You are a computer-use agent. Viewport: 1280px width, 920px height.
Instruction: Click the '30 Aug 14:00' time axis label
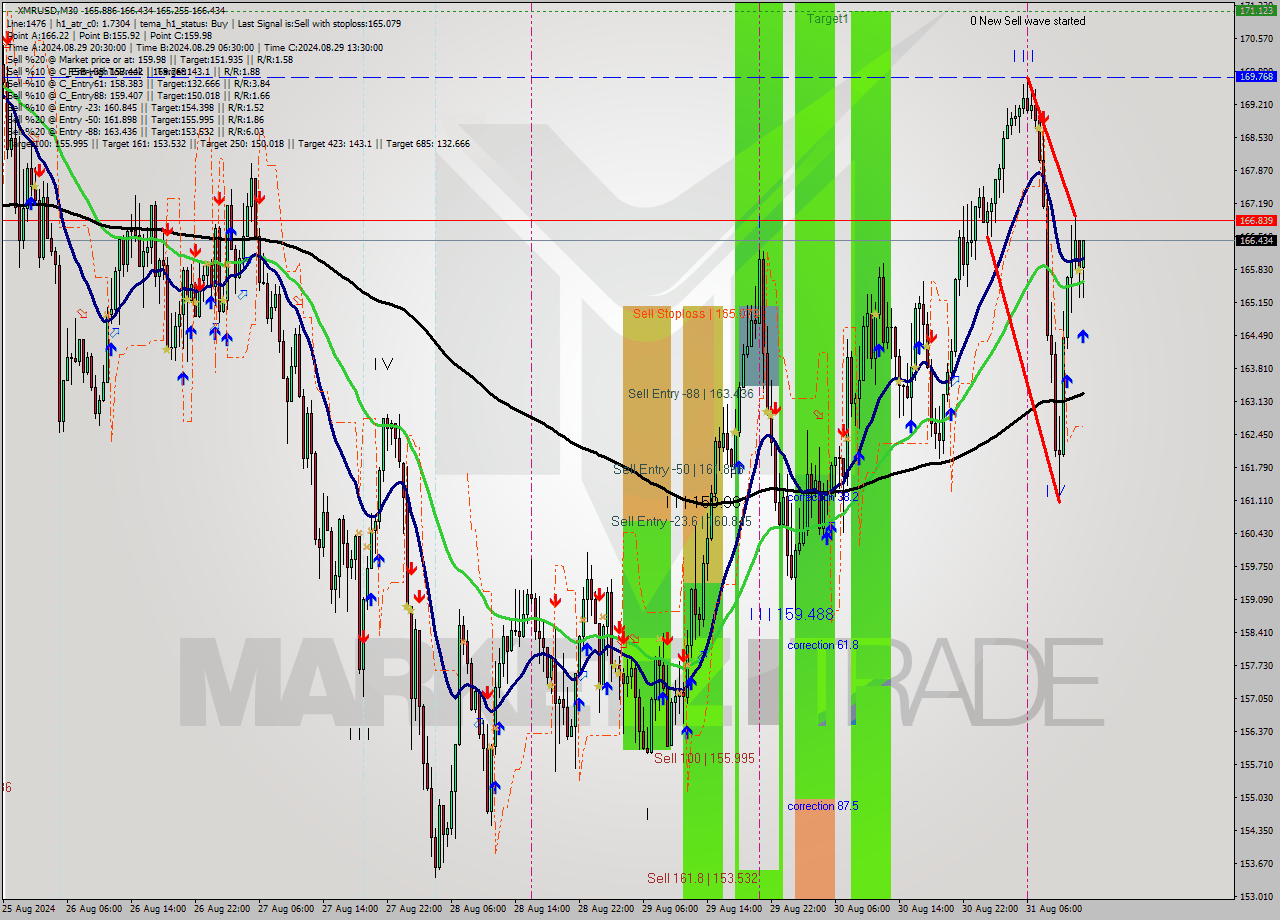926,909
